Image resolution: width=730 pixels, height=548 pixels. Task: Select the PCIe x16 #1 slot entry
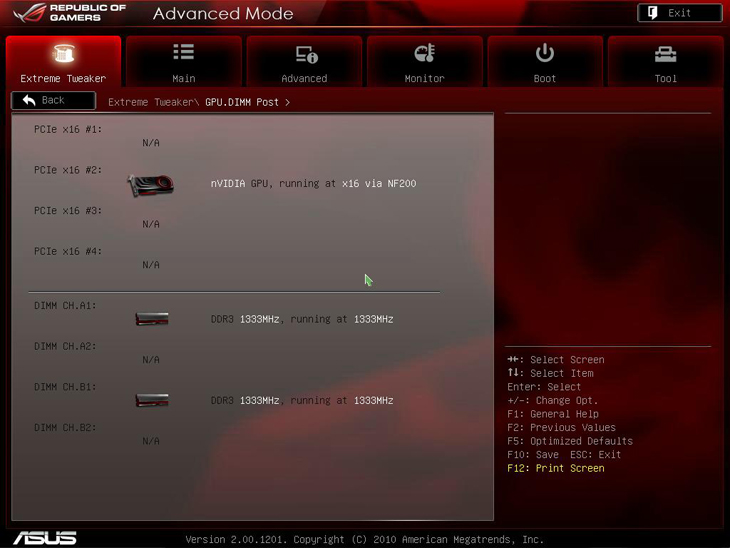68,130
